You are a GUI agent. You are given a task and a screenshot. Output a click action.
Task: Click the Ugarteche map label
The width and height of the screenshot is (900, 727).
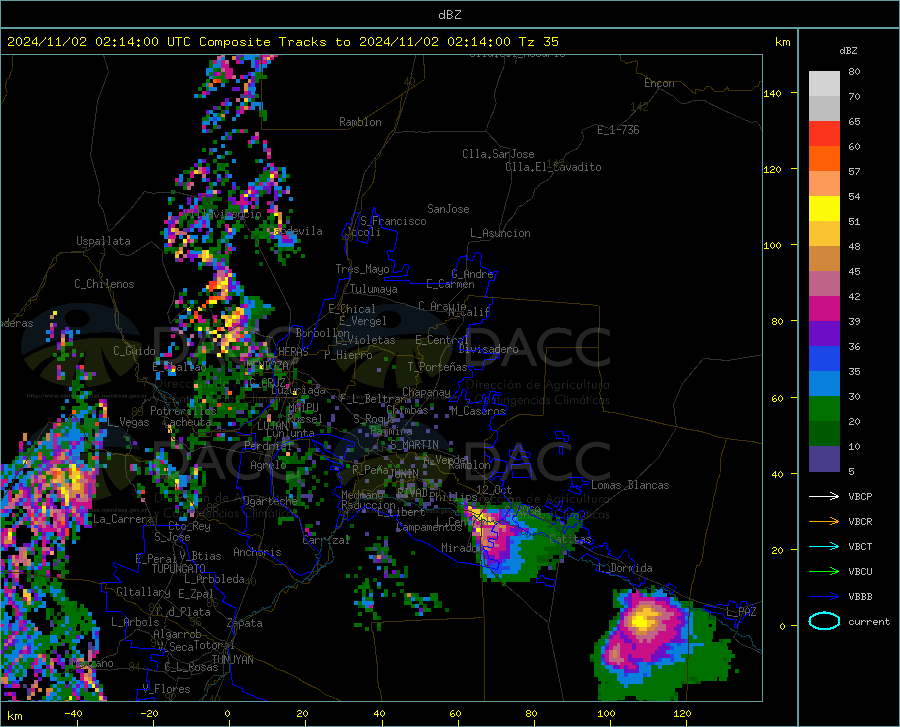270,500
